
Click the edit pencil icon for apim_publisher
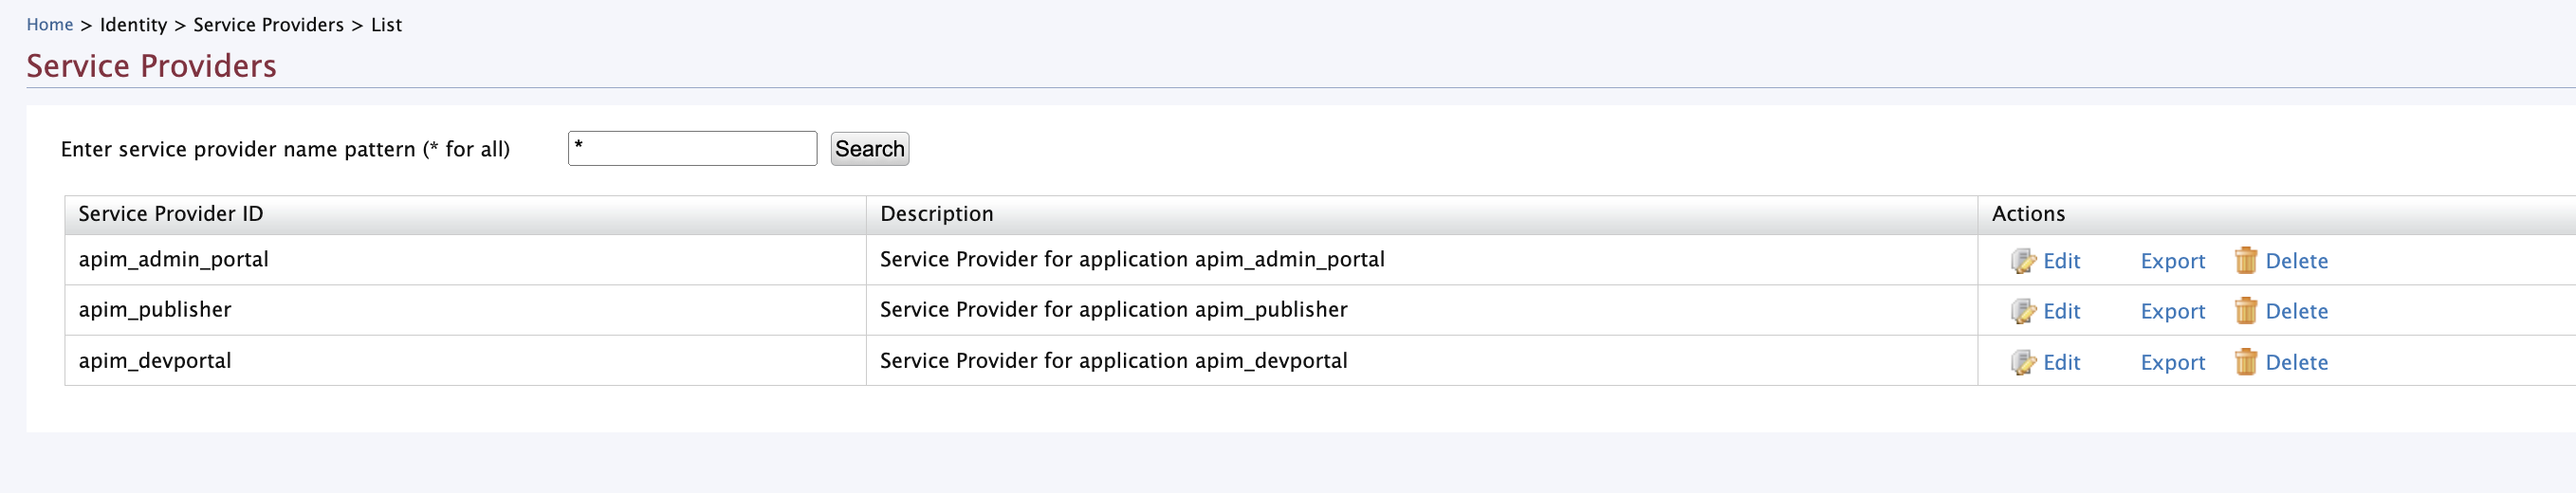click(2023, 311)
